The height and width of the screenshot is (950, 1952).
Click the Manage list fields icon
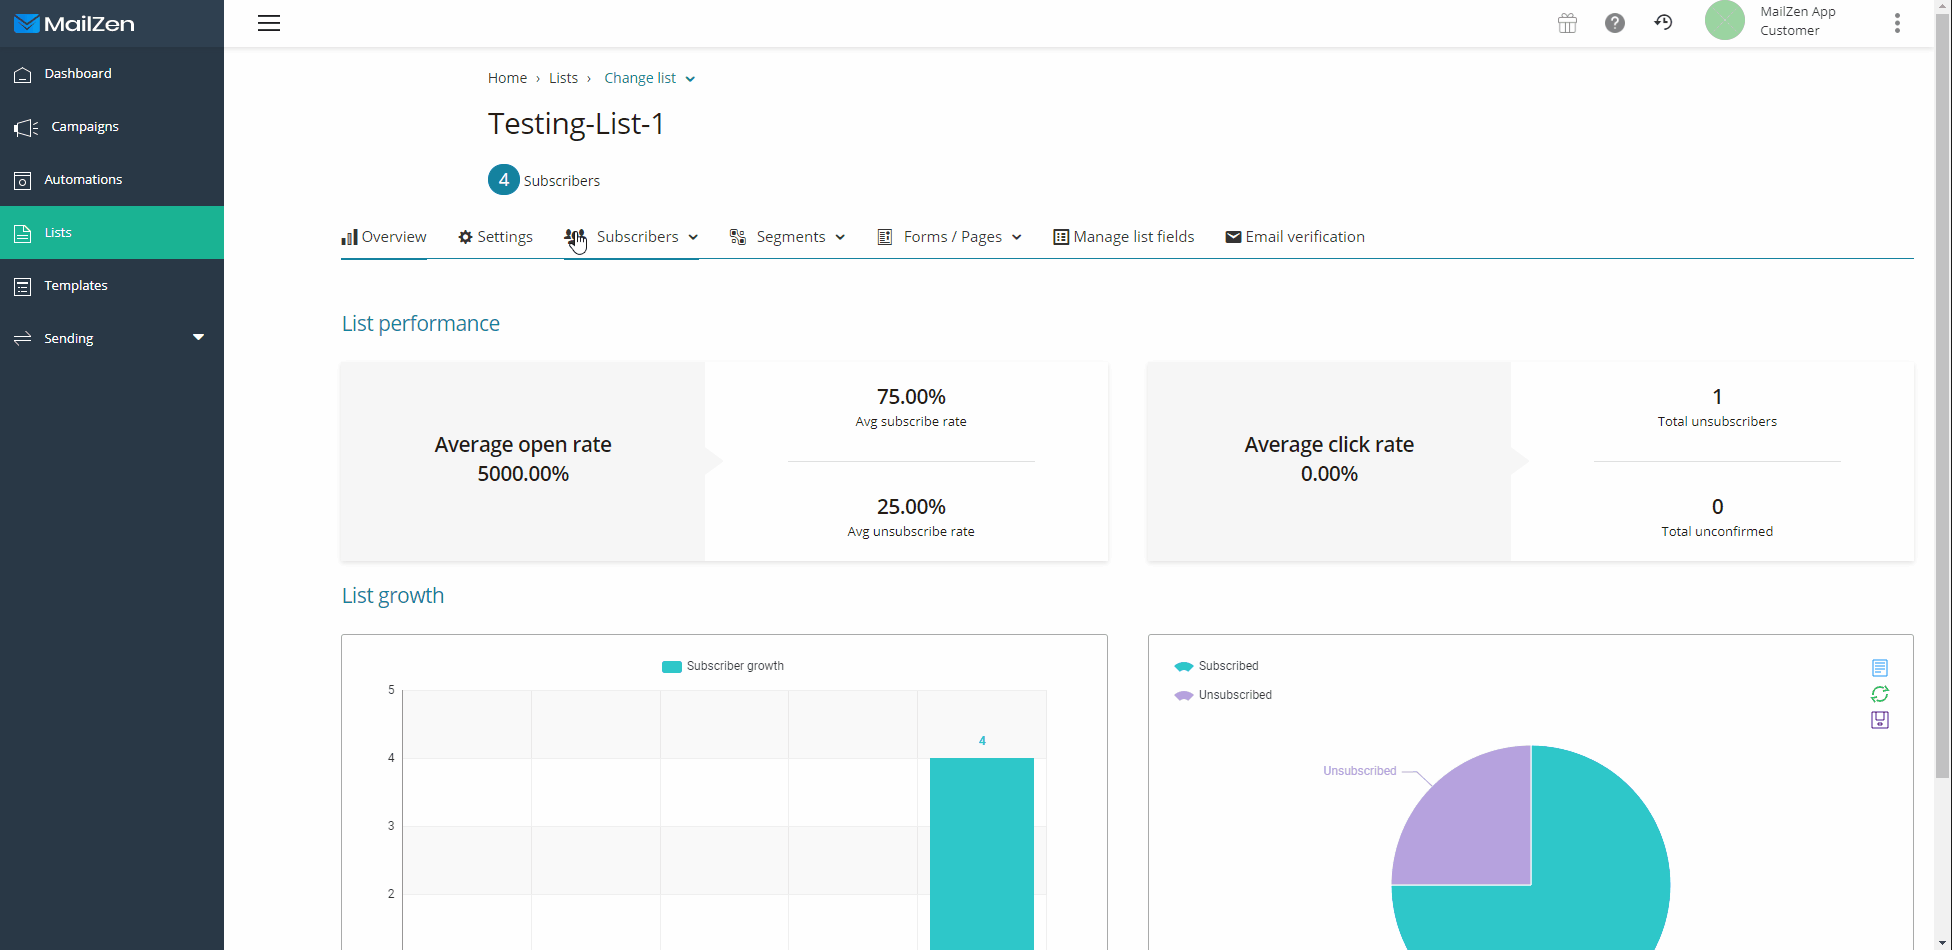1061,237
